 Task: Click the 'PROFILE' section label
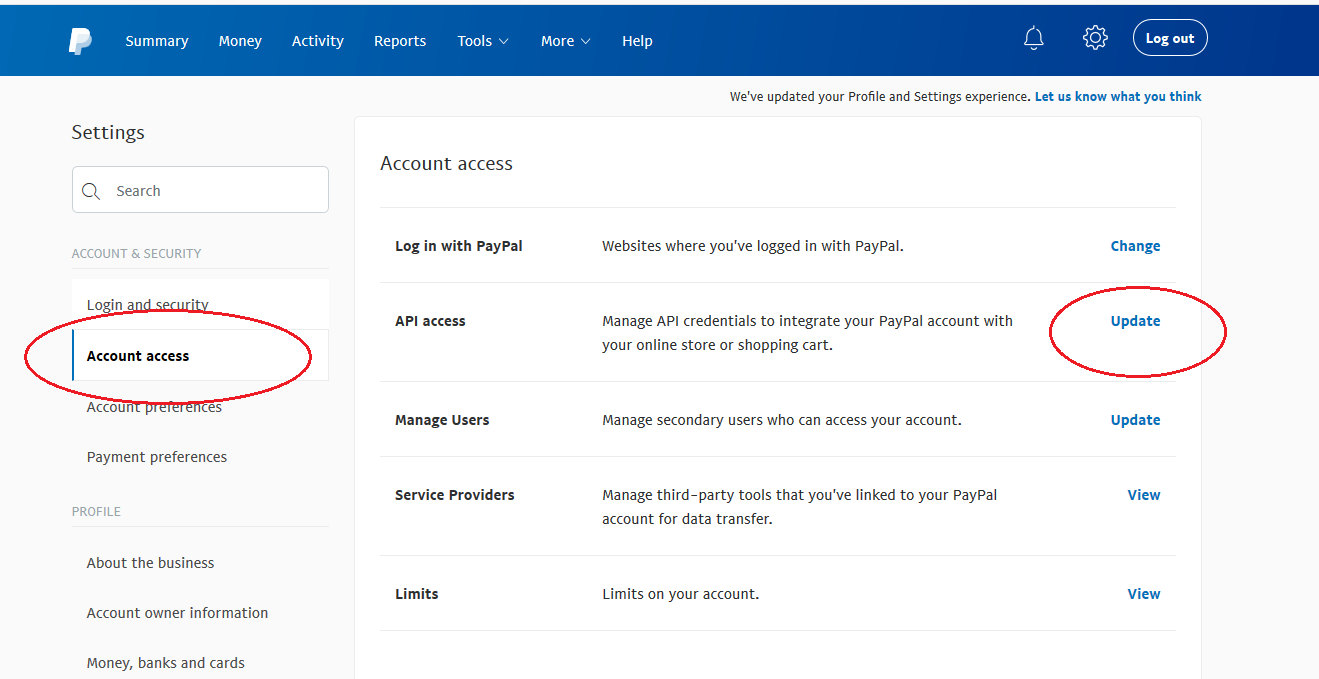[96, 512]
